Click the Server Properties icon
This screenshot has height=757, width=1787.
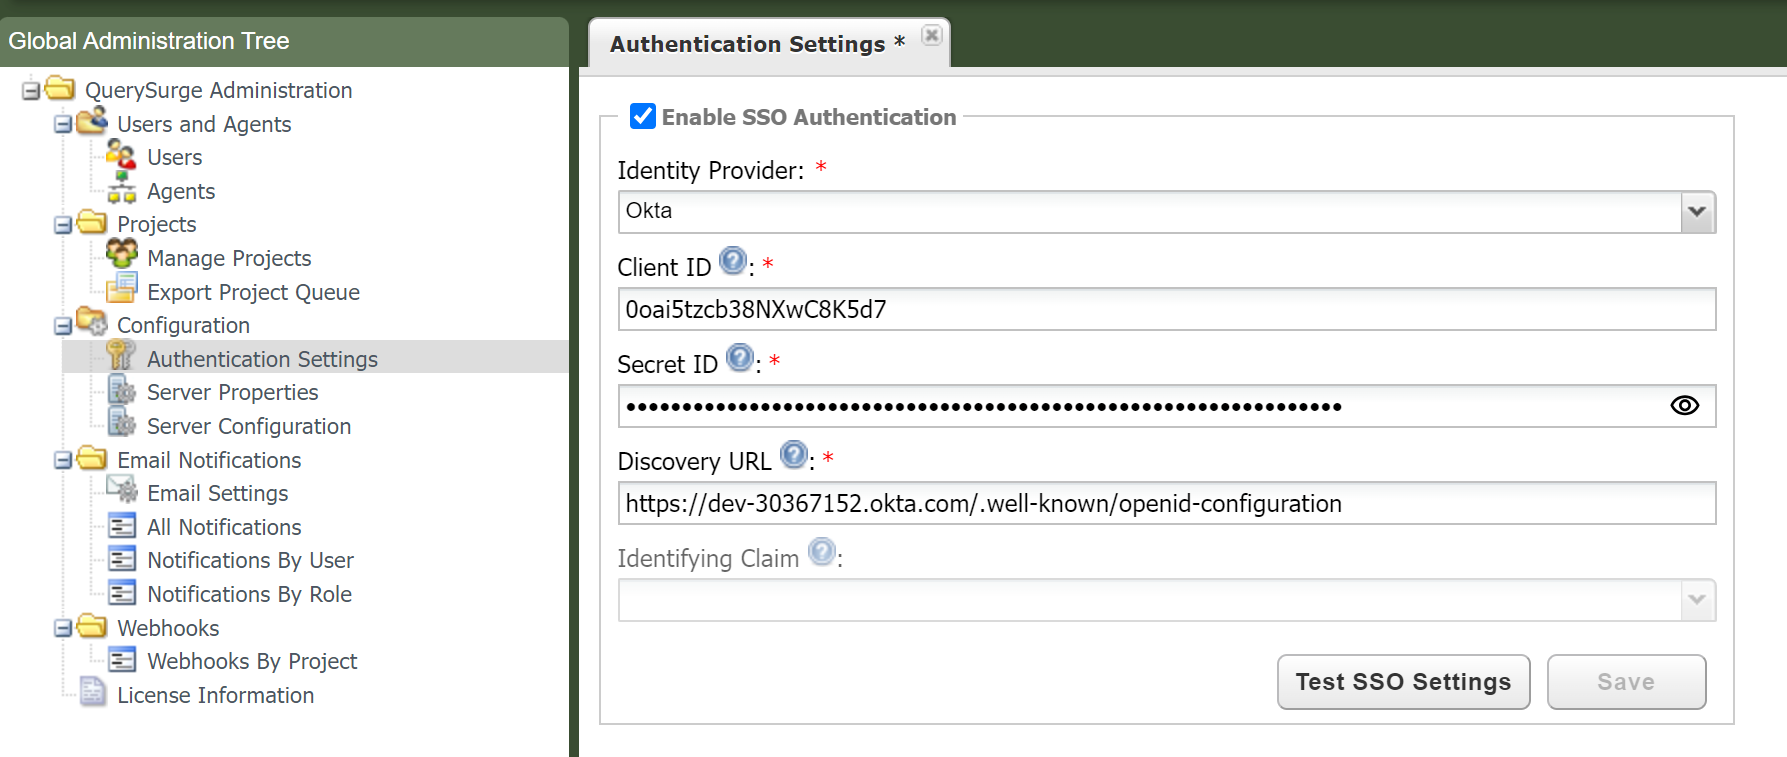pos(121,390)
